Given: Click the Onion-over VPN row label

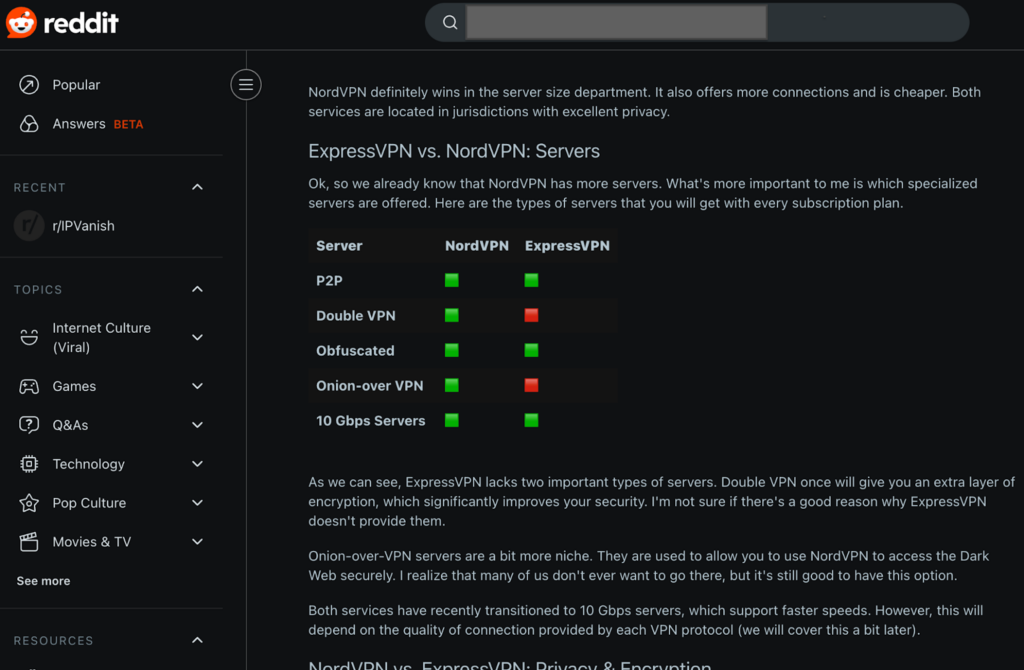Looking at the screenshot, I should click(370, 386).
